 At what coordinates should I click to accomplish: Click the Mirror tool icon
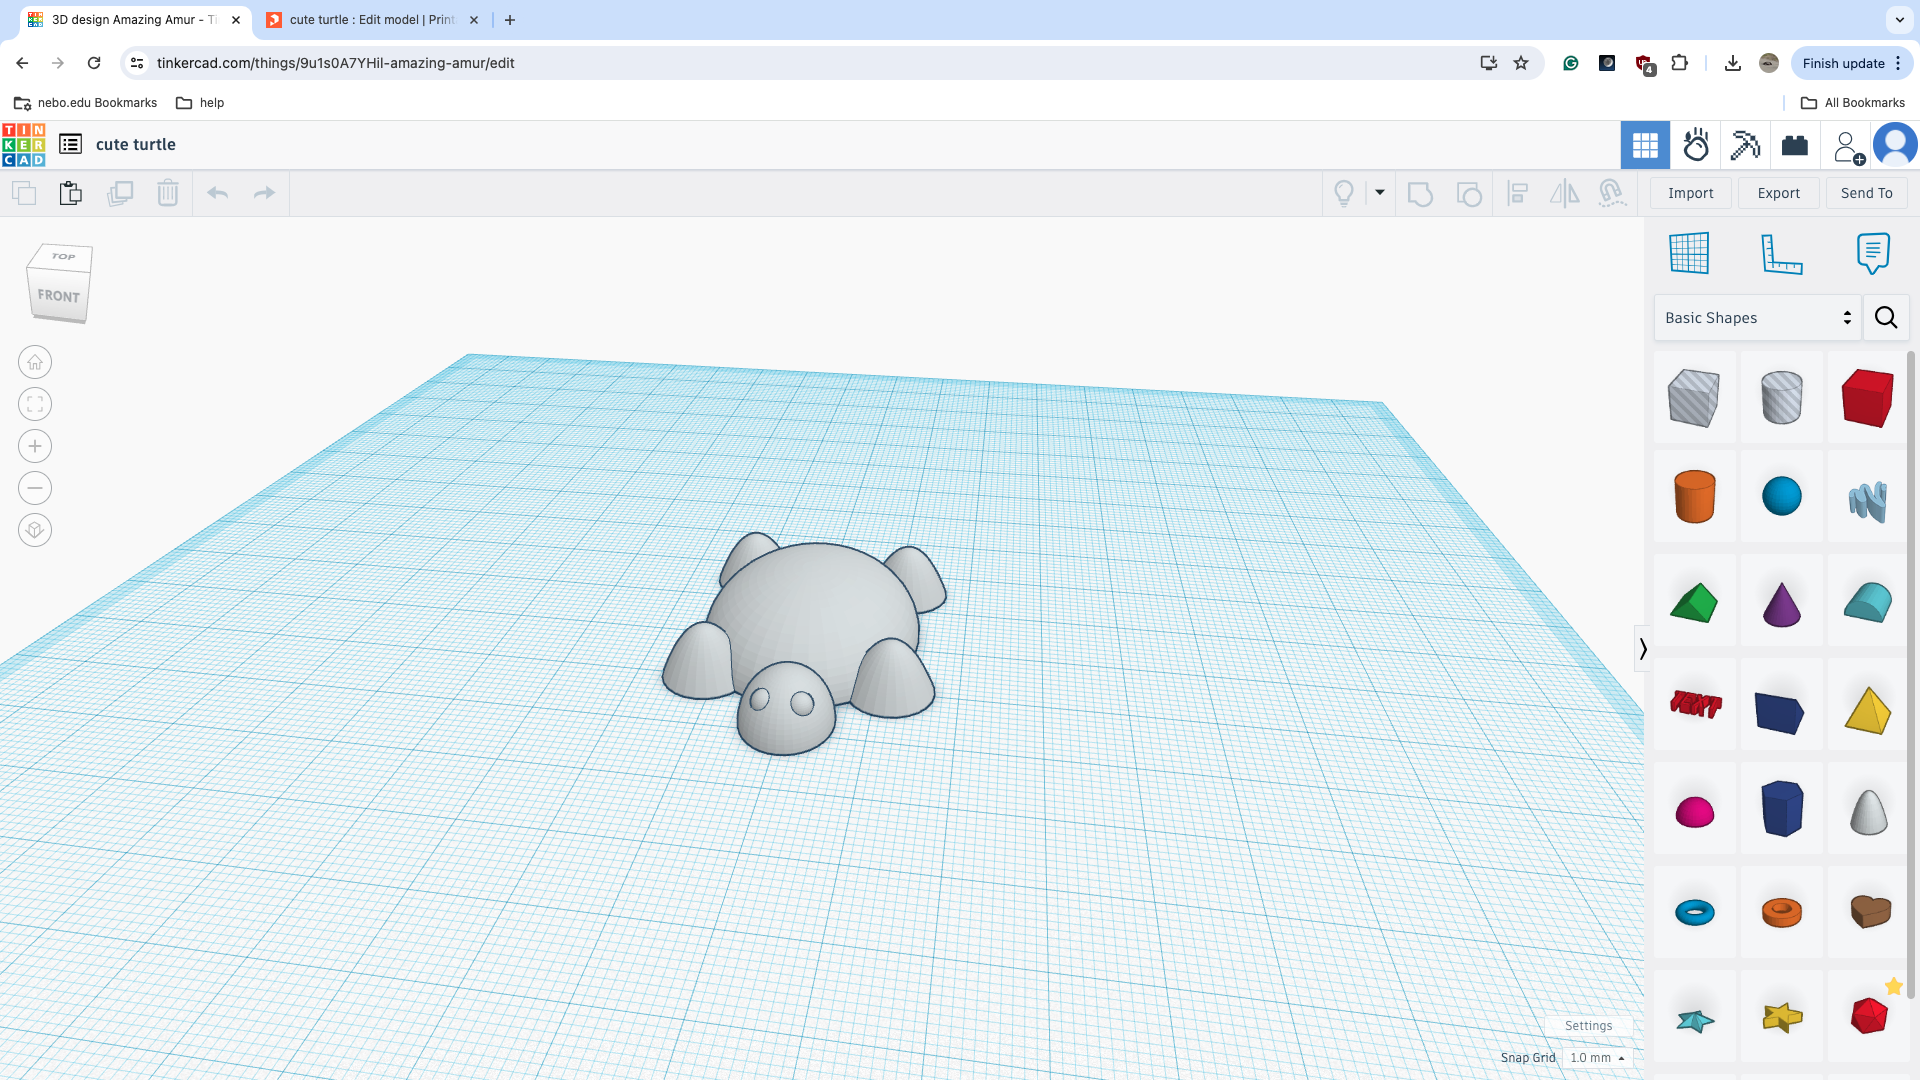(x=1565, y=193)
